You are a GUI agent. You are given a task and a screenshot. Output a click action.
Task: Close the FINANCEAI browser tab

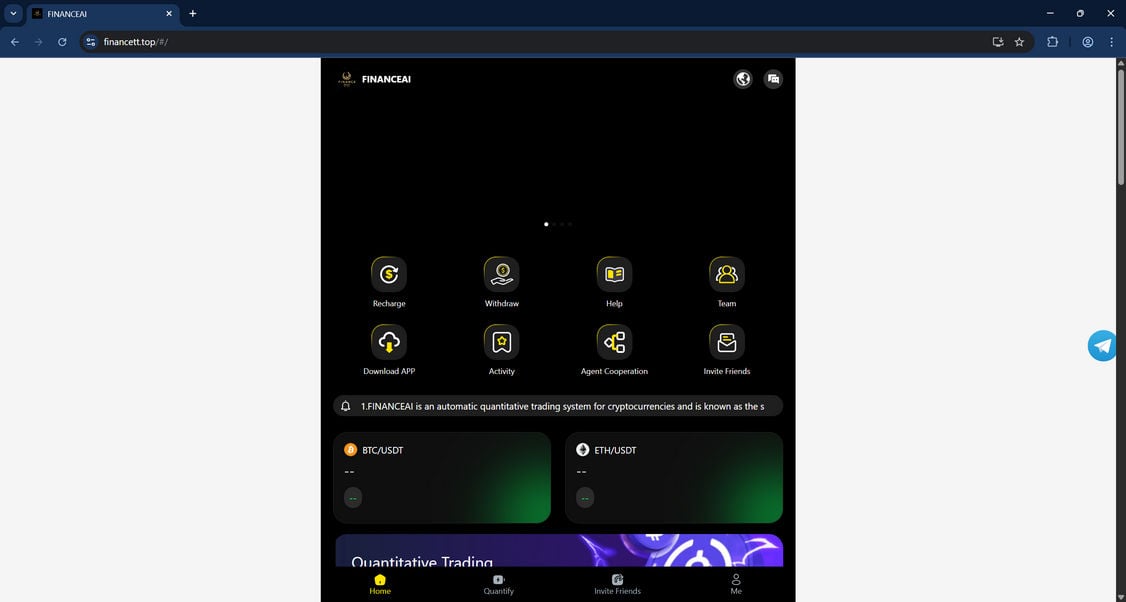pos(169,14)
